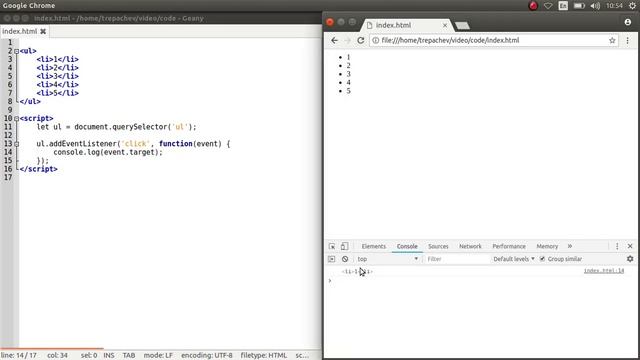Open the Memory tab
The width and height of the screenshot is (640, 360).
point(547,247)
